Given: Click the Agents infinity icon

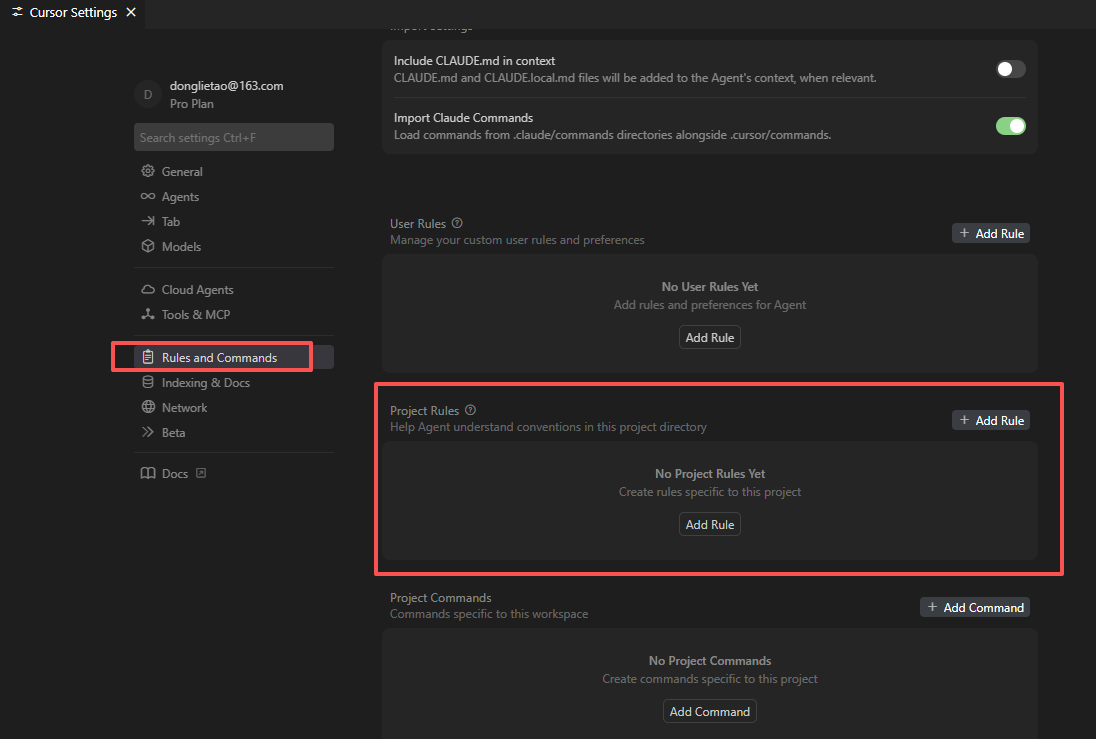Looking at the screenshot, I should click(148, 197).
